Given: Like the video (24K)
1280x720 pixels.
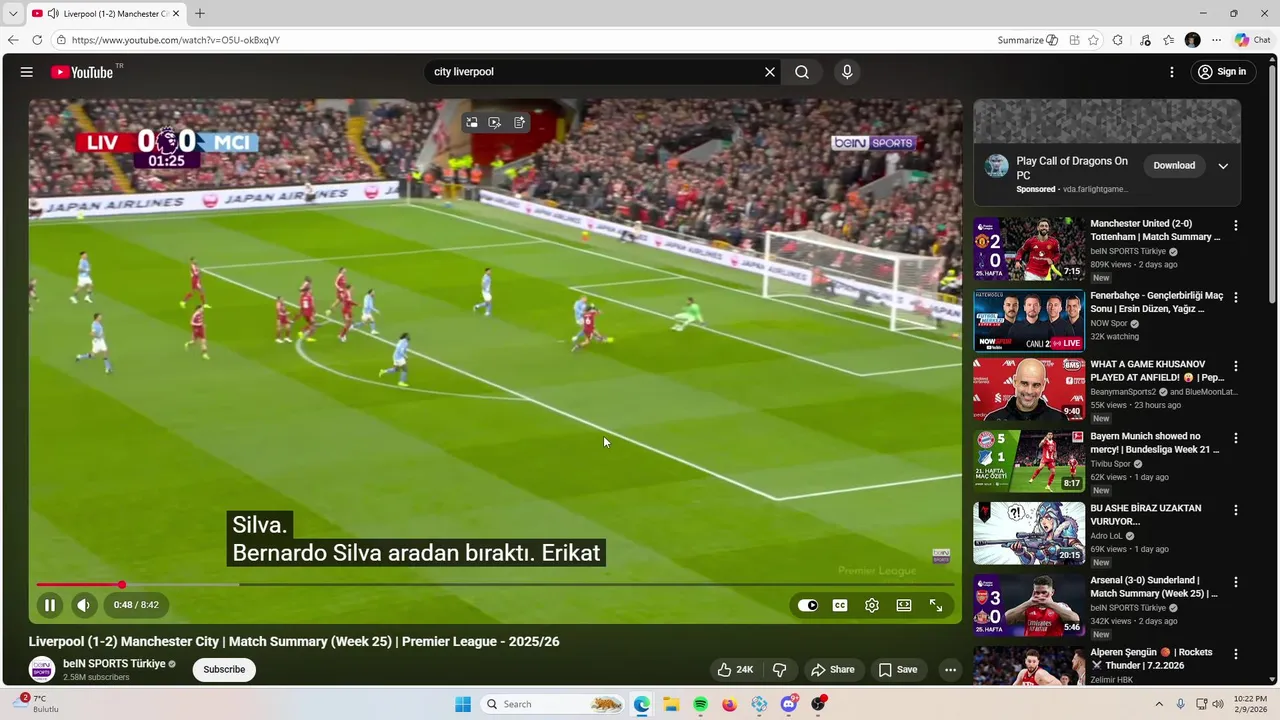Looking at the screenshot, I should (735, 670).
